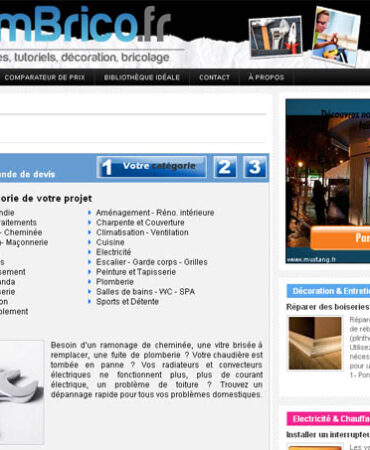This screenshot has height=450, width=370.
Task: Select the Plomberie category
Action: (115, 282)
